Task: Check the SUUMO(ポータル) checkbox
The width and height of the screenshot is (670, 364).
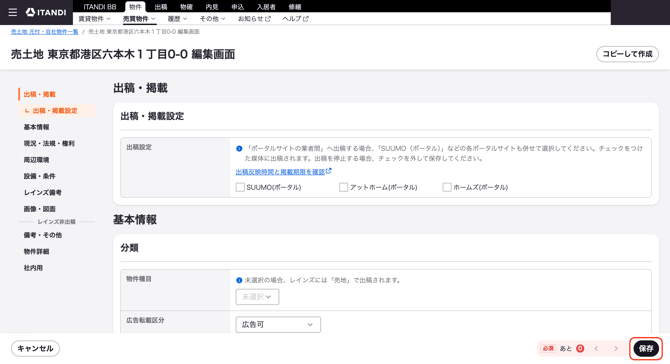Action: 240,187
